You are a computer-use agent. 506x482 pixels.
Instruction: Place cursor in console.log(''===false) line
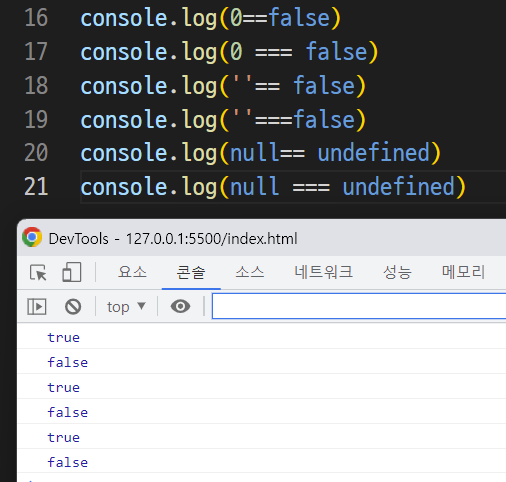[223, 120]
